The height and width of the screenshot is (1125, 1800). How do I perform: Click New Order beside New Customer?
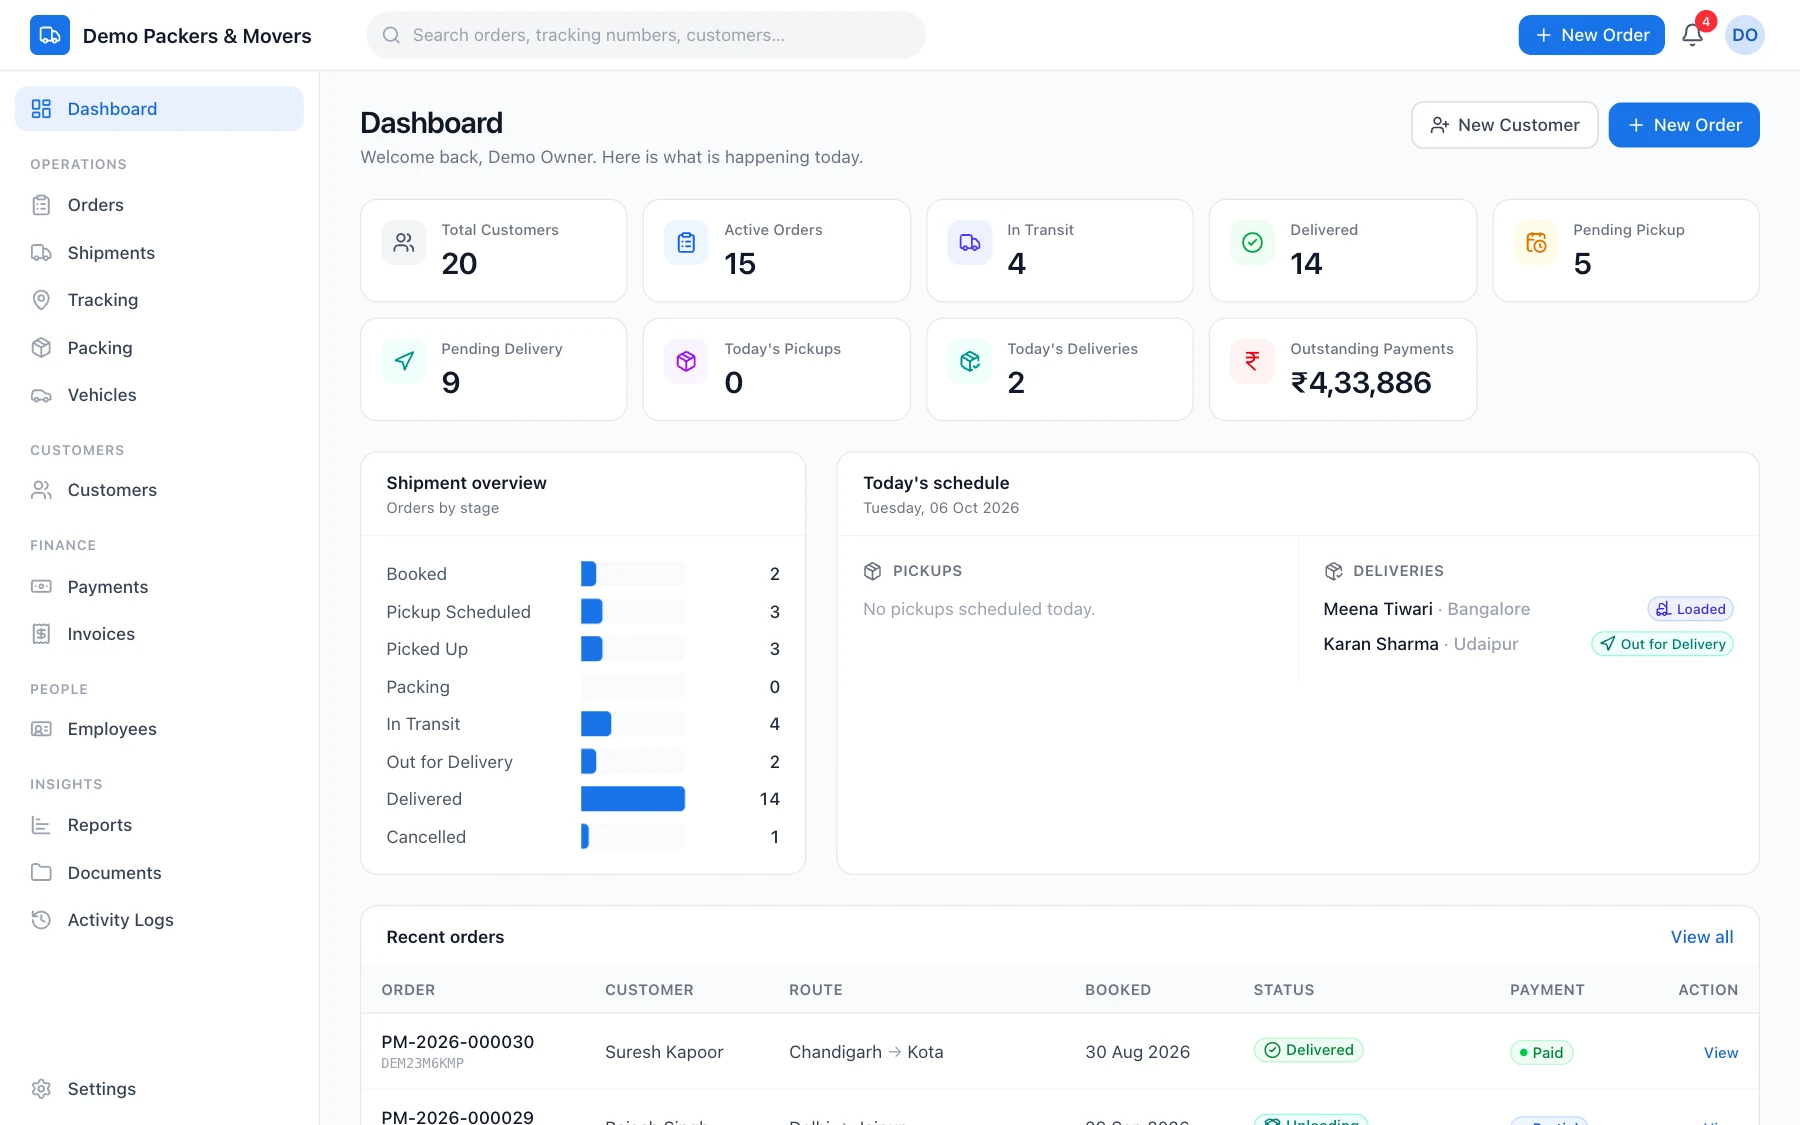coord(1684,125)
